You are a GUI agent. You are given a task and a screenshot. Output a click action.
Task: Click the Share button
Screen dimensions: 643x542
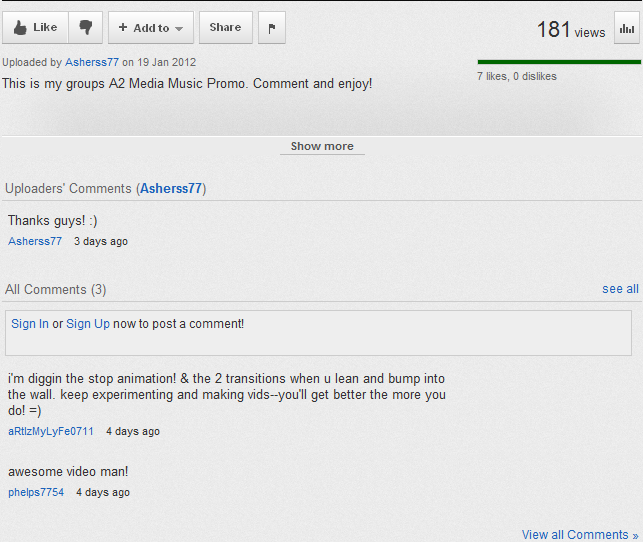[226, 27]
